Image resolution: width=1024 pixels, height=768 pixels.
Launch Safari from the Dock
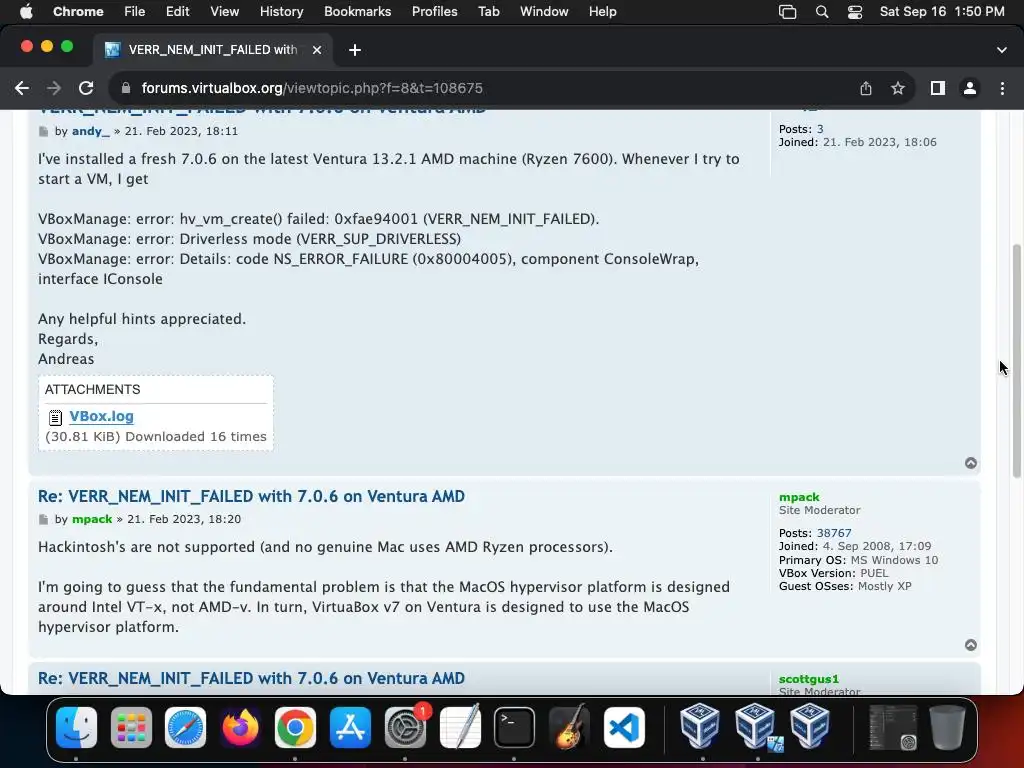pos(185,728)
